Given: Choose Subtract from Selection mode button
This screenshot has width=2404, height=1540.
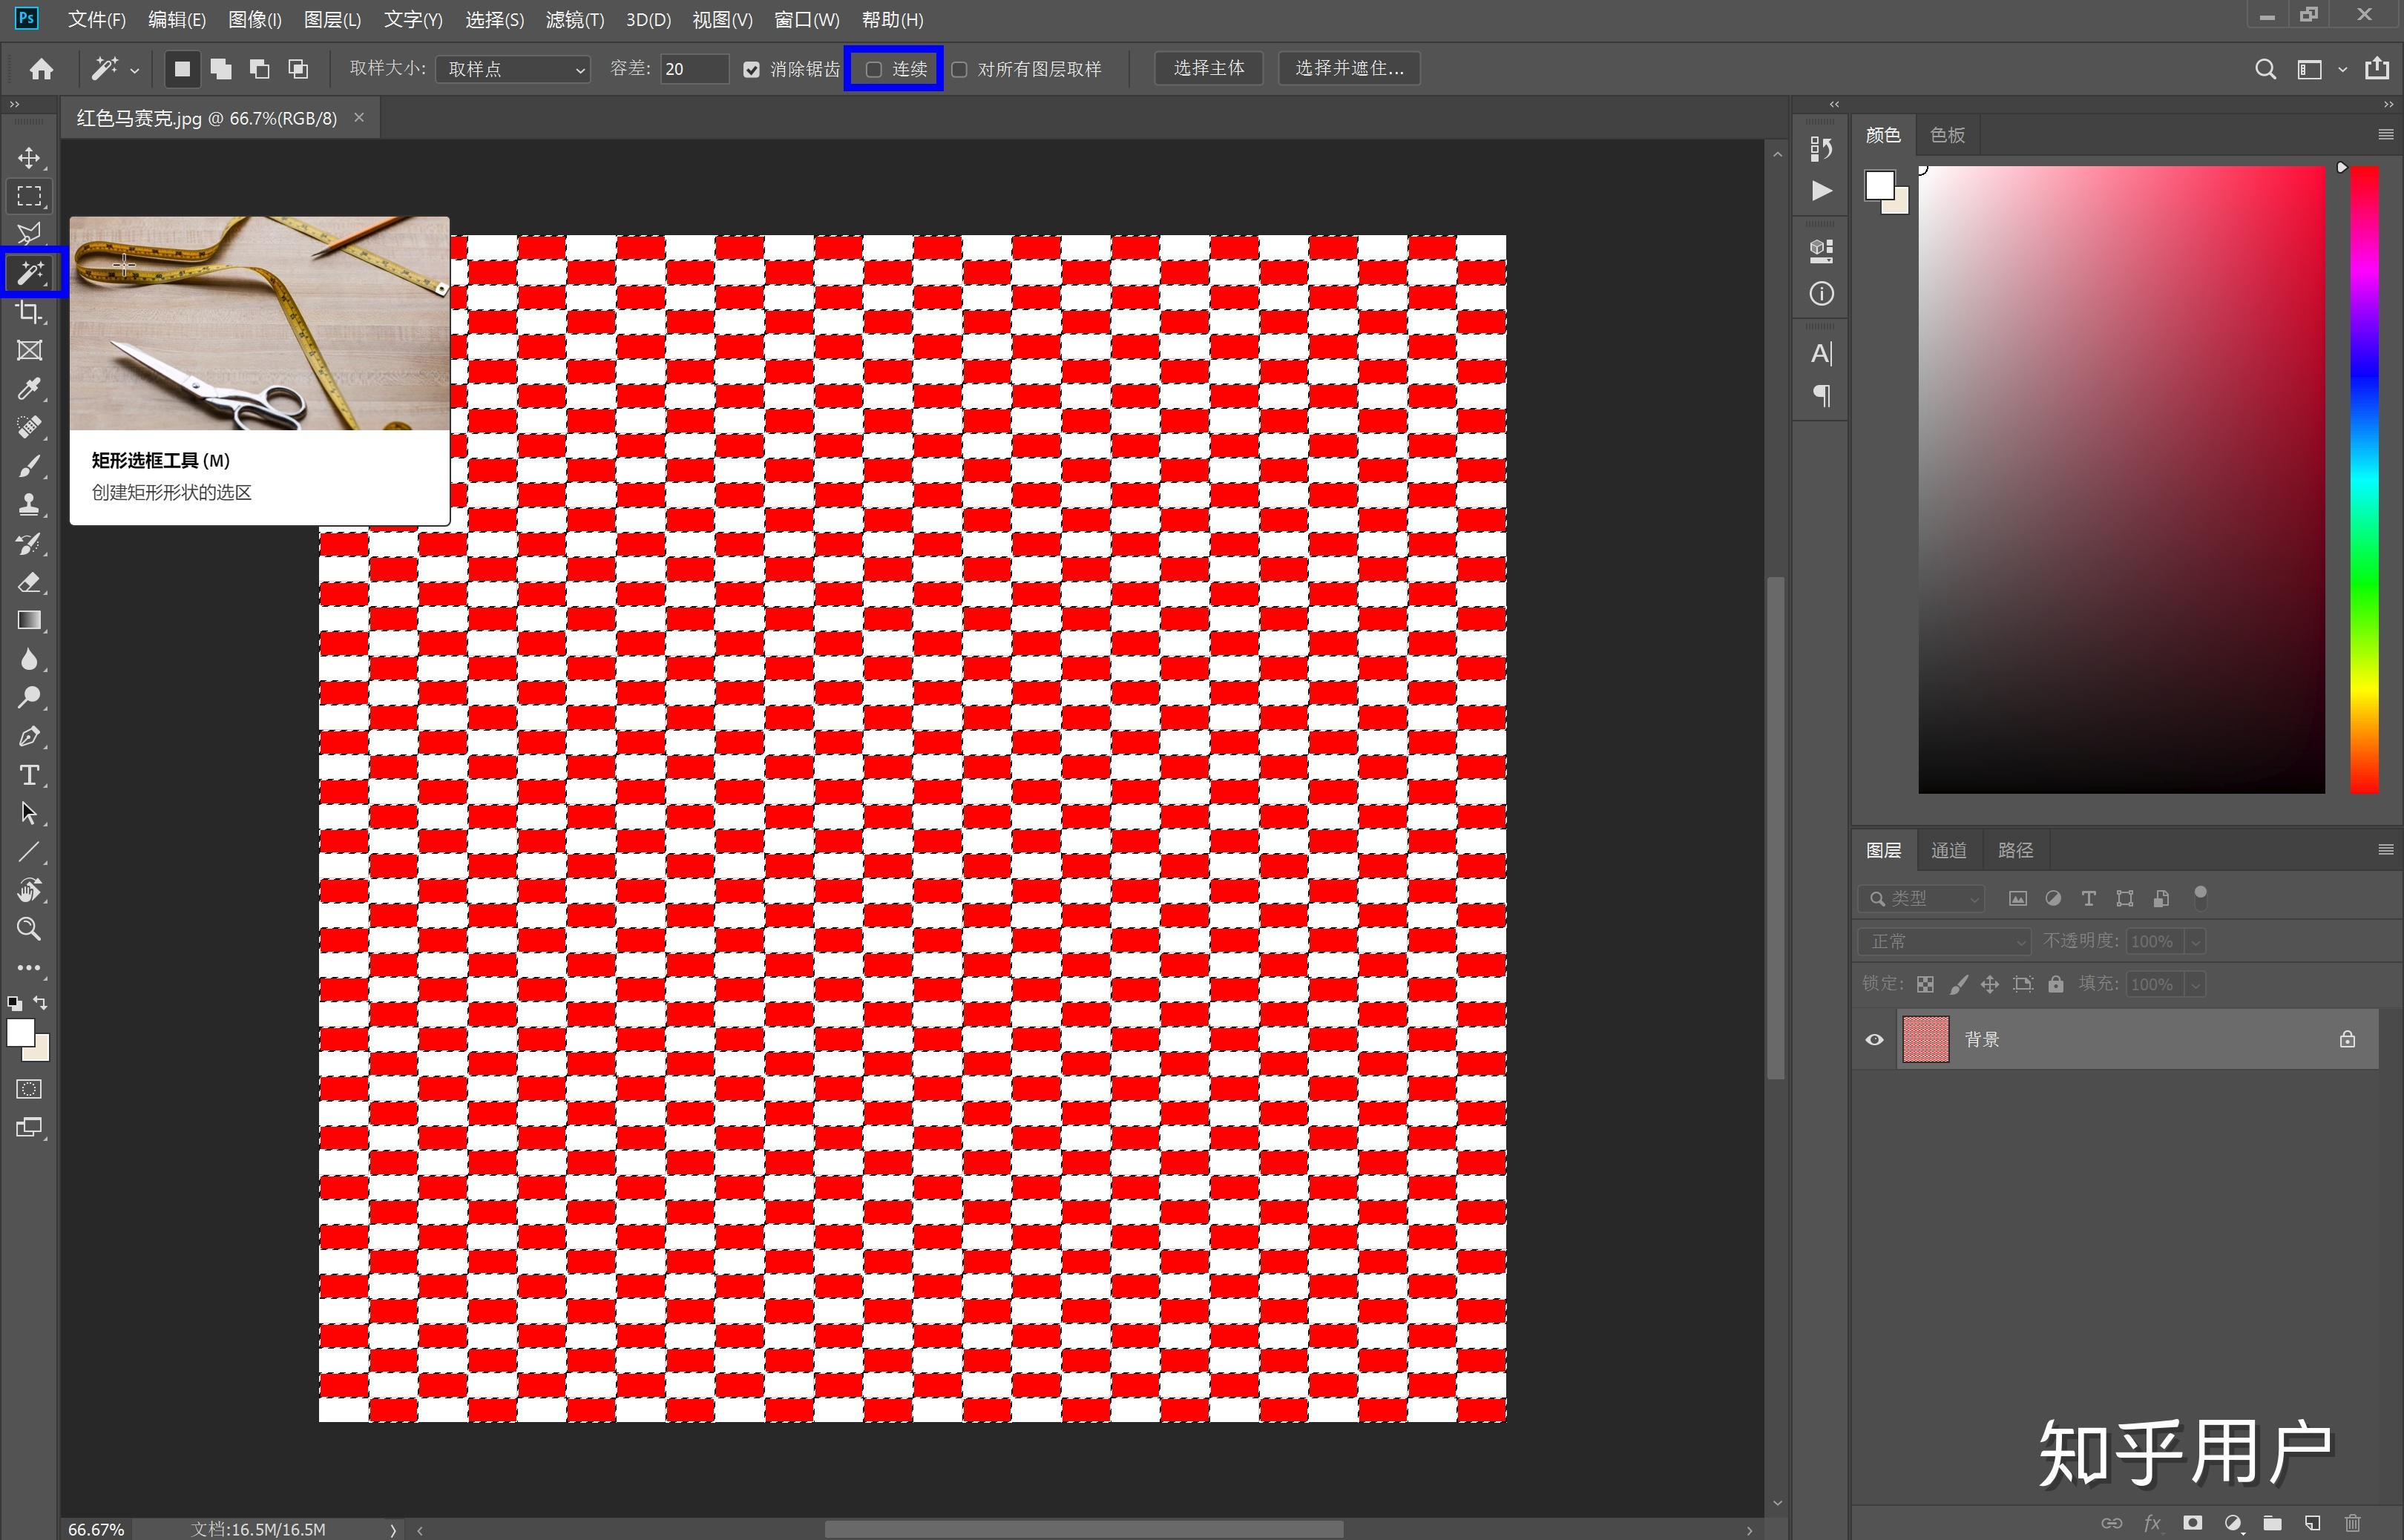Looking at the screenshot, I should (259, 68).
